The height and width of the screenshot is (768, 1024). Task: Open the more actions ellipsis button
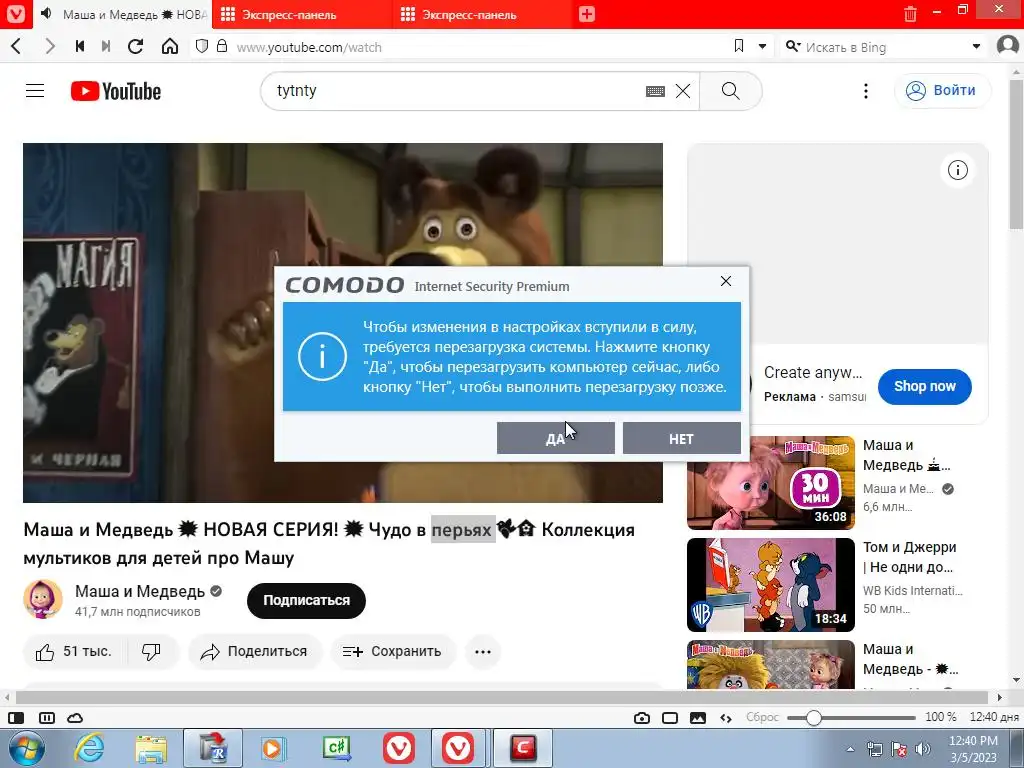[x=483, y=652]
